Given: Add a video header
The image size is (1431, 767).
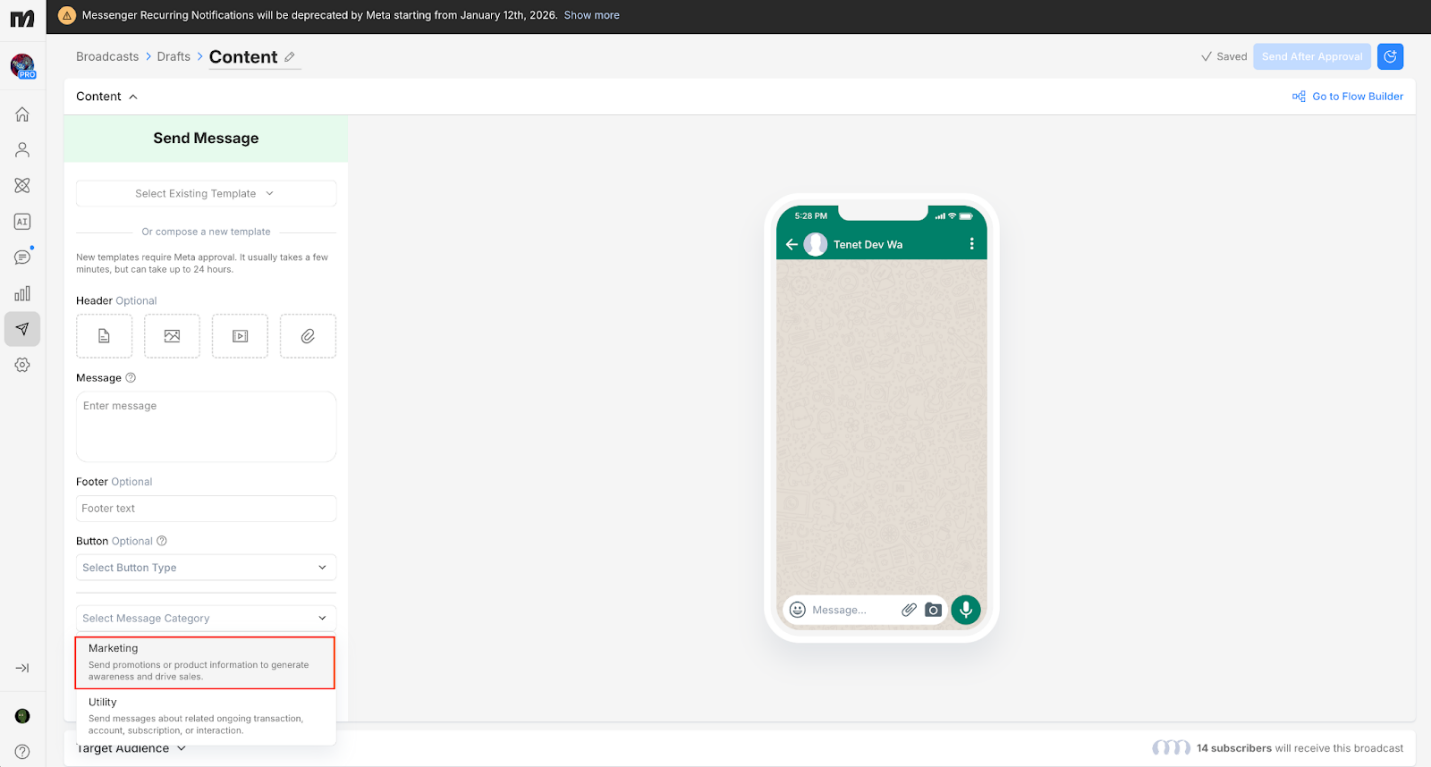Looking at the screenshot, I should coord(240,336).
